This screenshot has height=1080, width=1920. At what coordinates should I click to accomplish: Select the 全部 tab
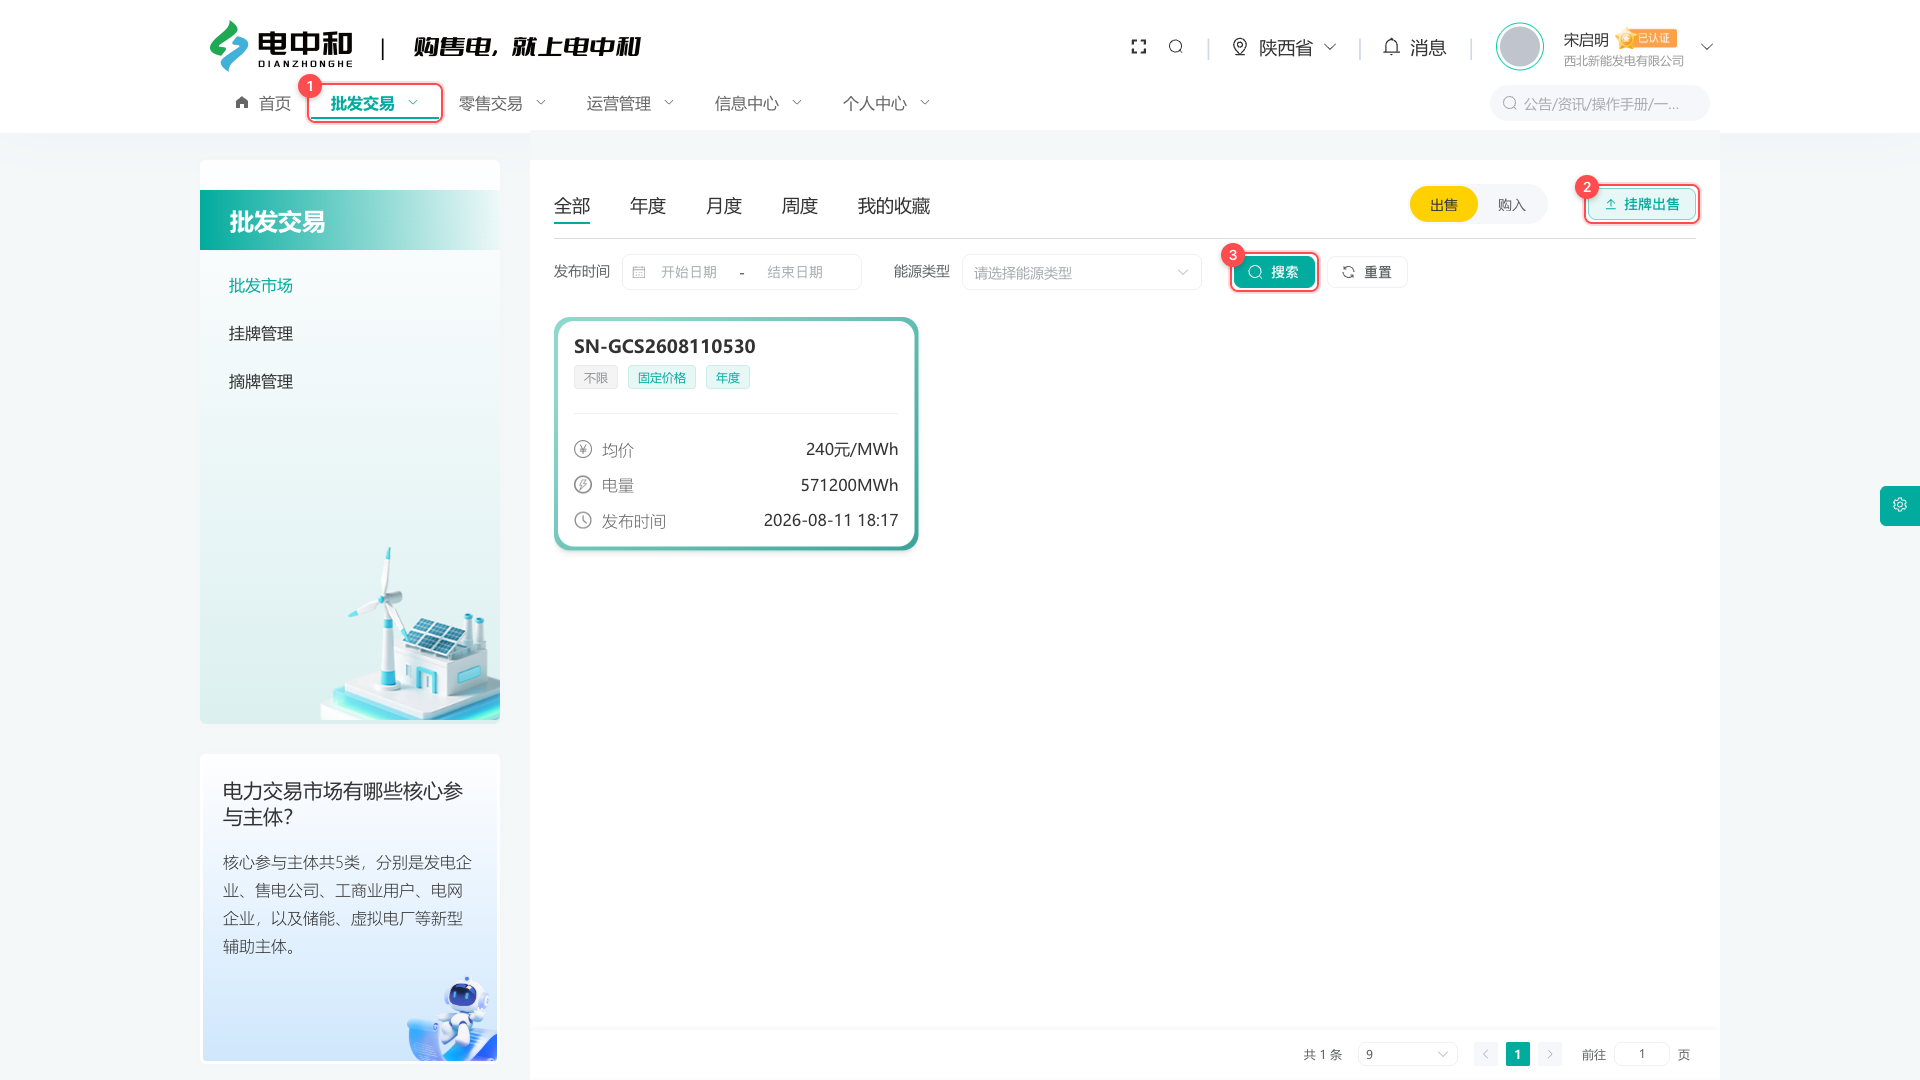pyautogui.click(x=572, y=206)
